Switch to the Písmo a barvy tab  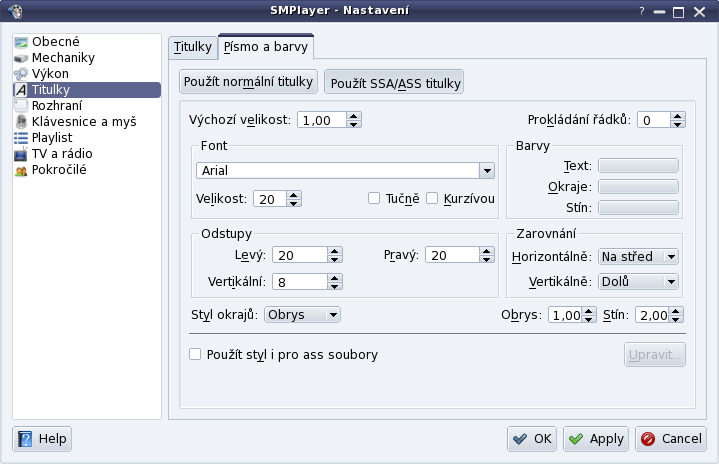coord(266,47)
